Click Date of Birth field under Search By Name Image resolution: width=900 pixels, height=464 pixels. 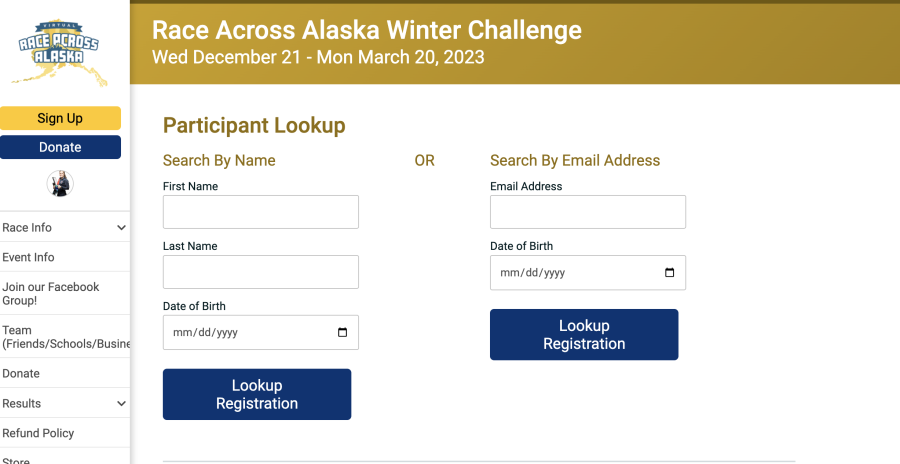(x=261, y=332)
